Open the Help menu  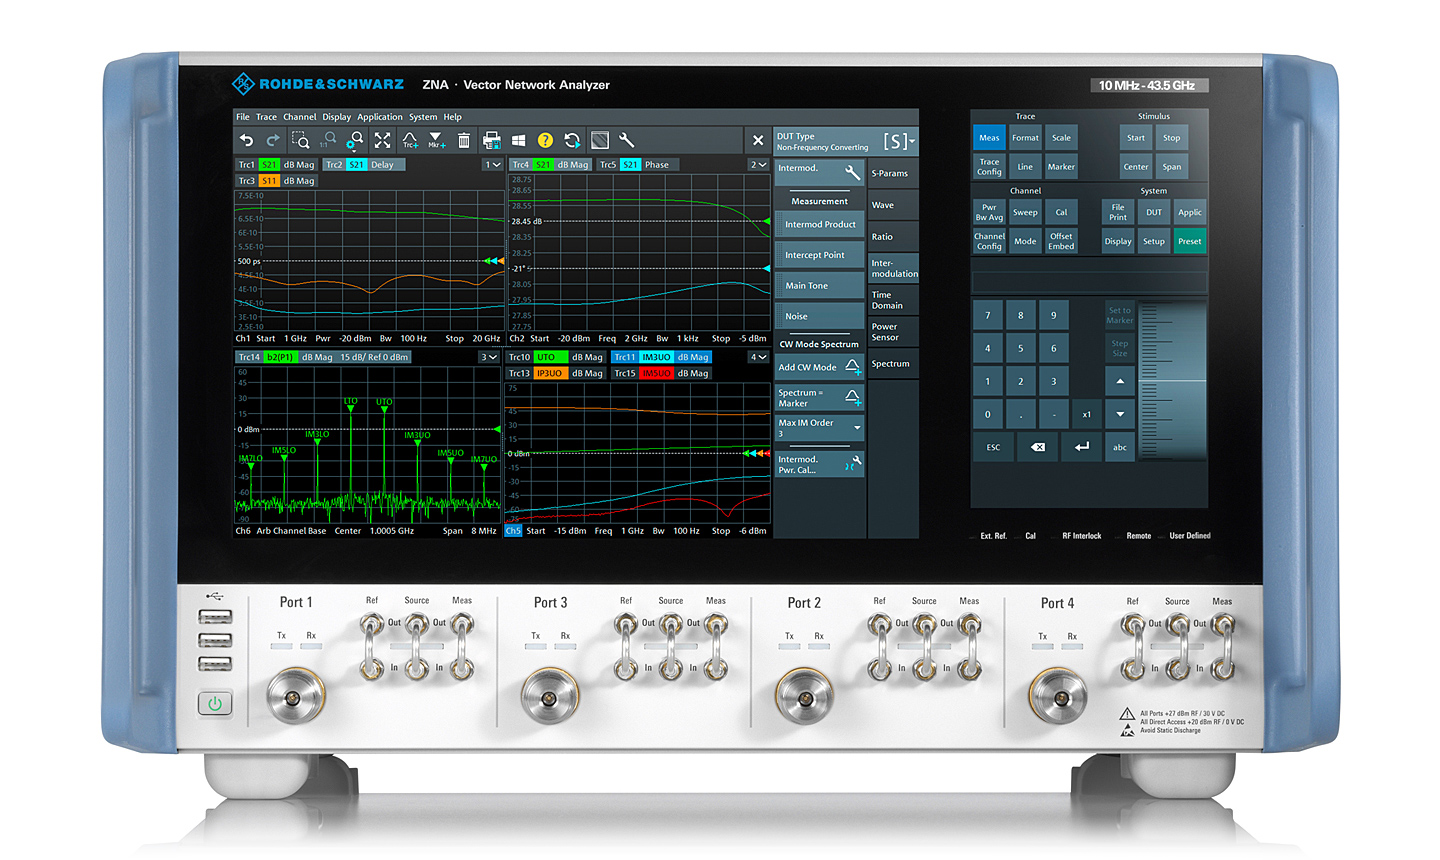point(452,117)
